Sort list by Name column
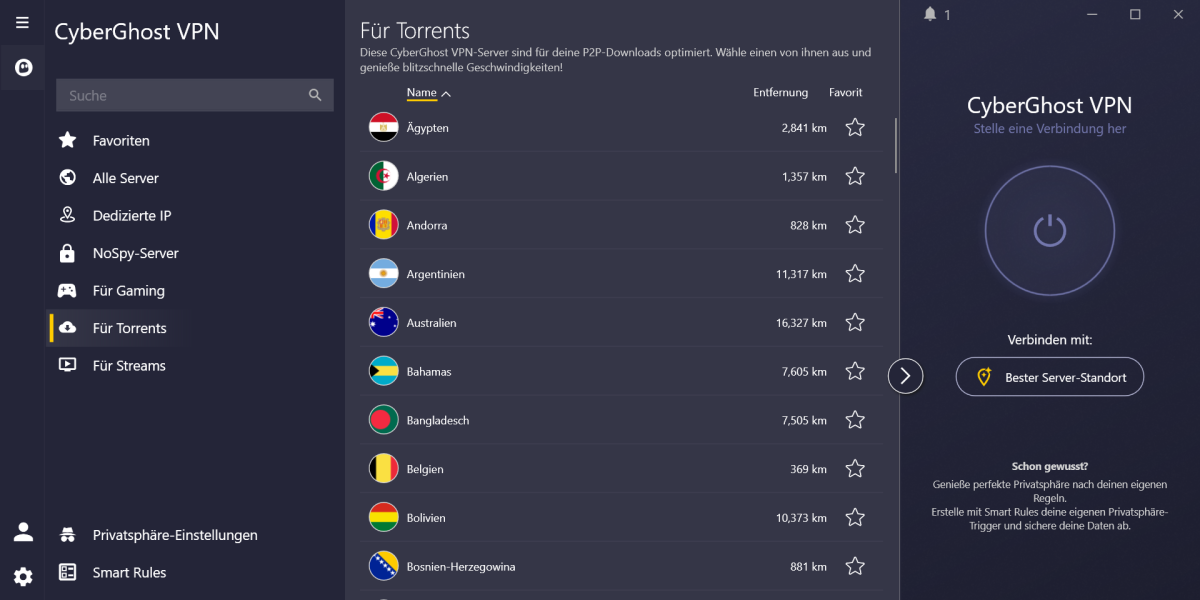Image resolution: width=1200 pixels, height=600 pixels. (422, 93)
